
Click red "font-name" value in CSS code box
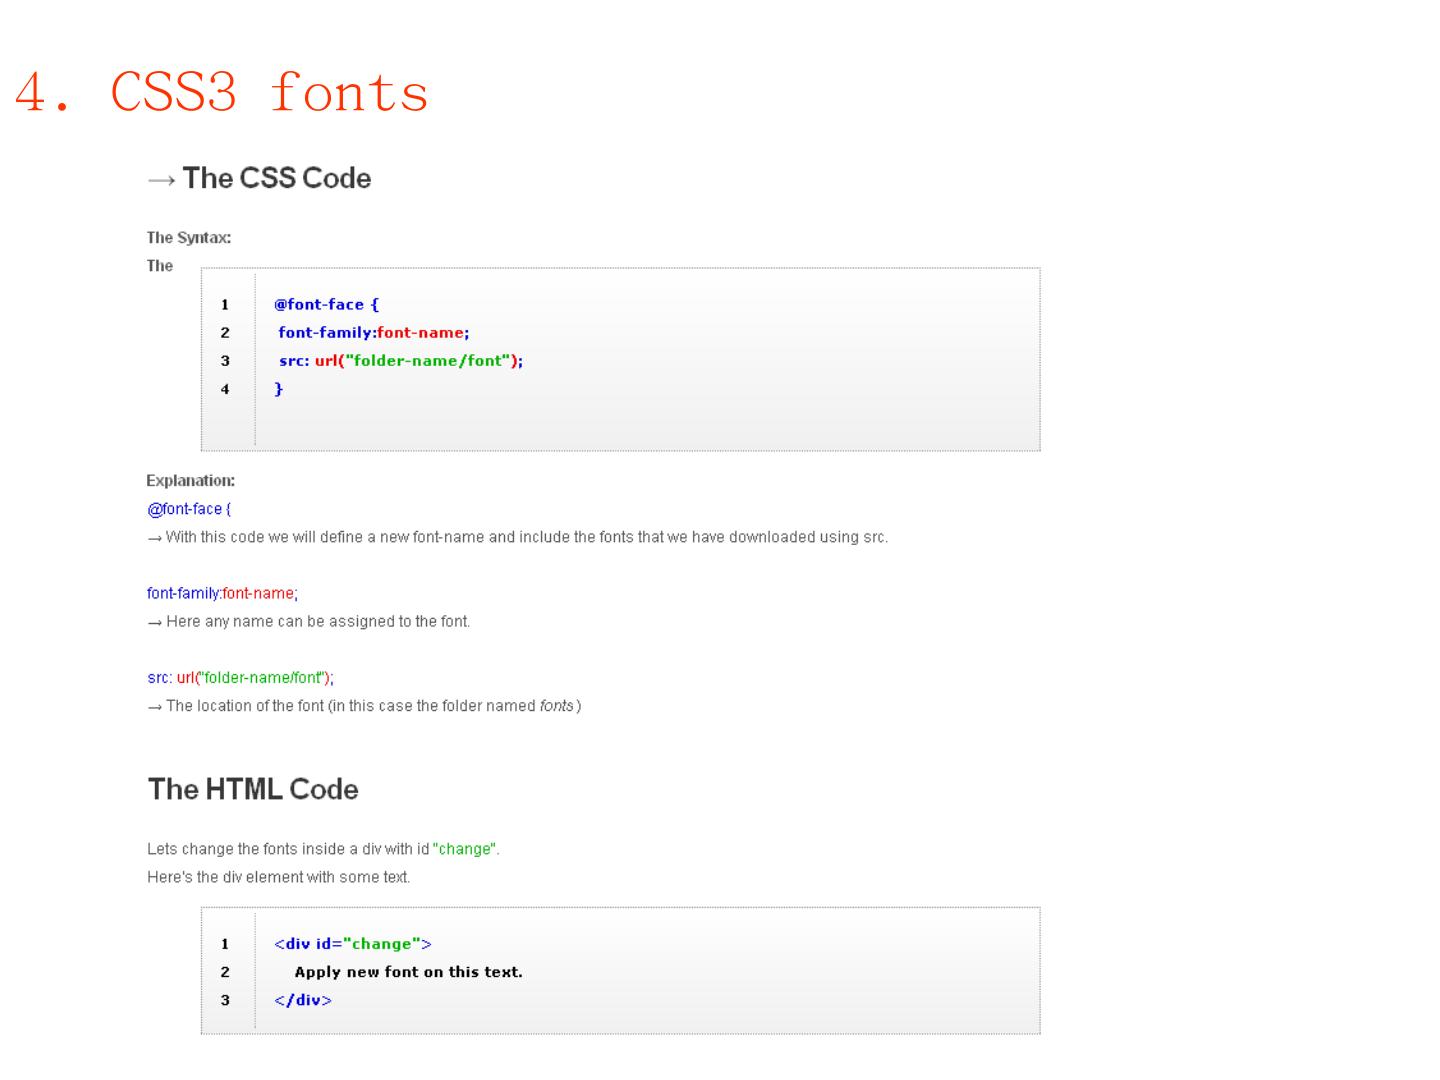point(420,333)
